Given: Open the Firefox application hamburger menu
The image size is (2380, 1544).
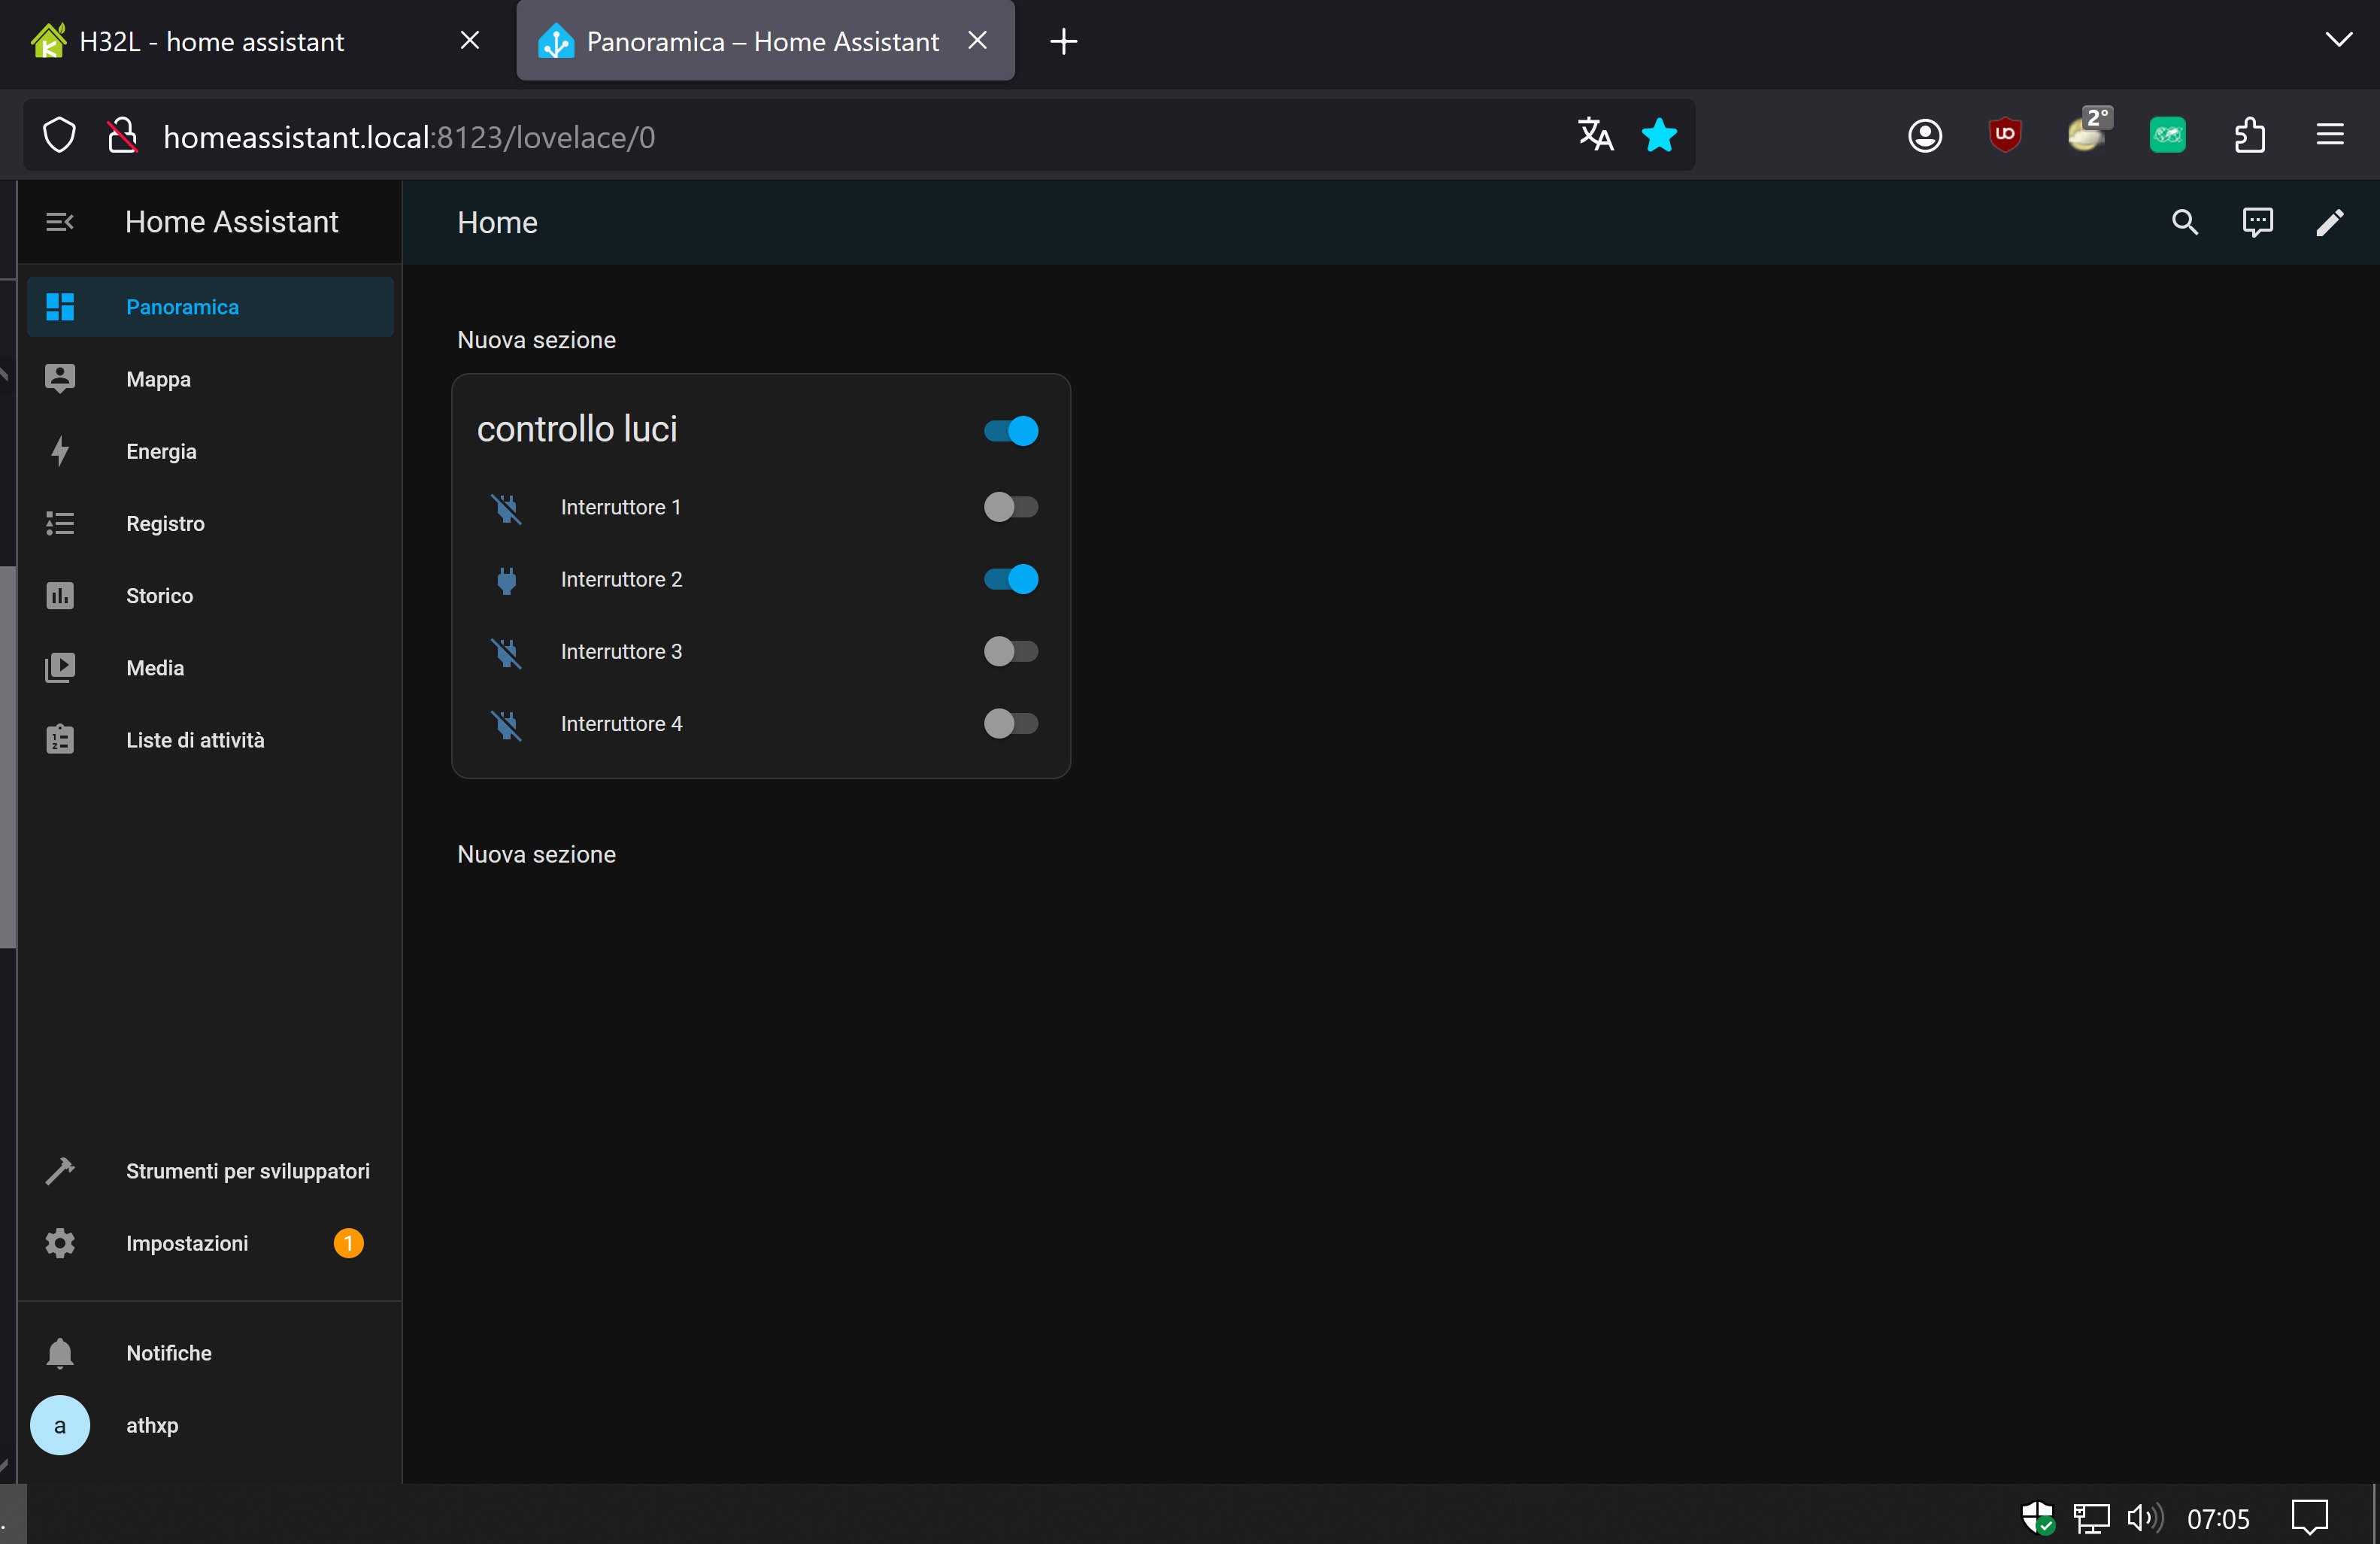Looking at the screenshot, I should tap(2330, 135).
